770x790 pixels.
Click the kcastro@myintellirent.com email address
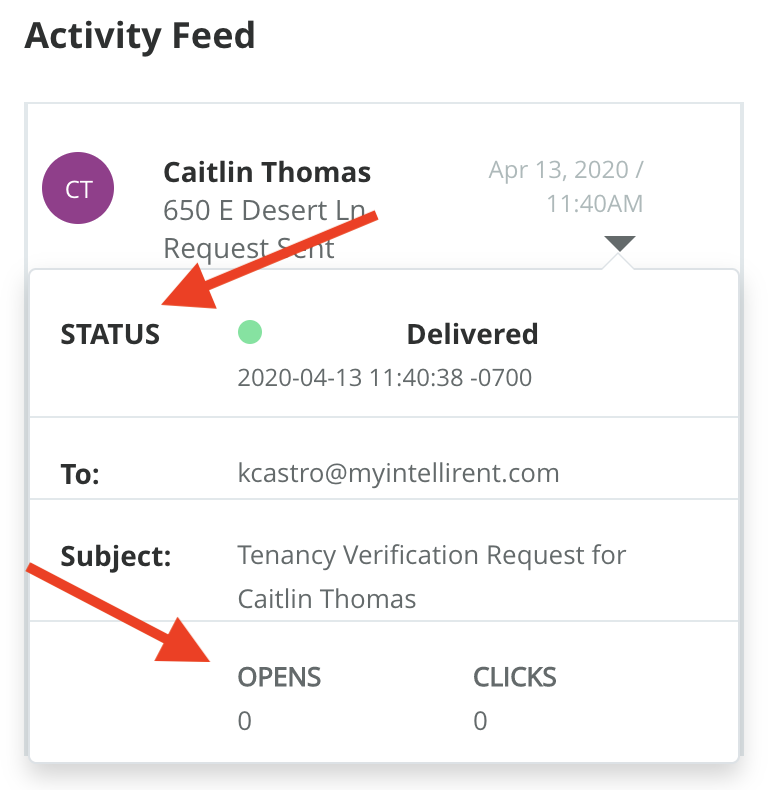click(398, 472)
